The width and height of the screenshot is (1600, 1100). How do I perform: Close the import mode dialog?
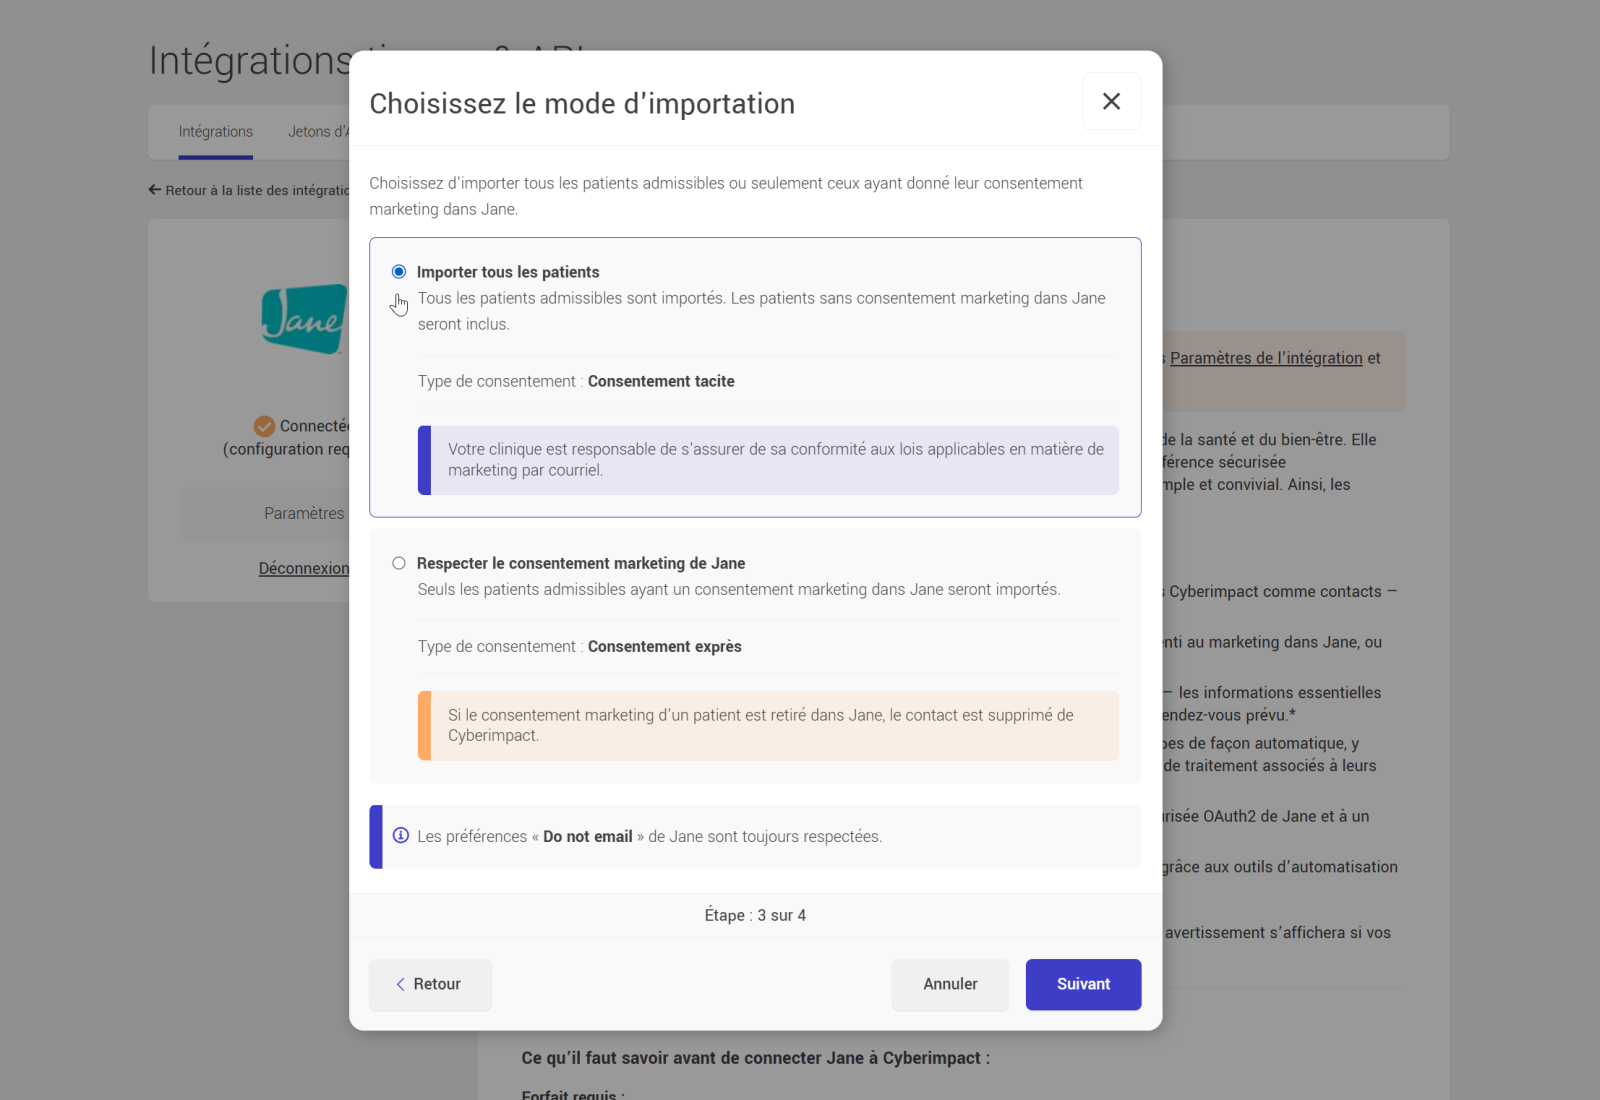click(x=1111, y=101)
